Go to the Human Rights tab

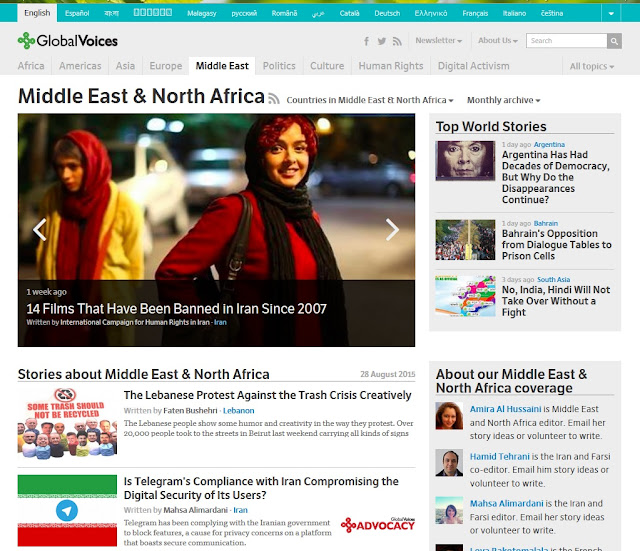point(391,66)
